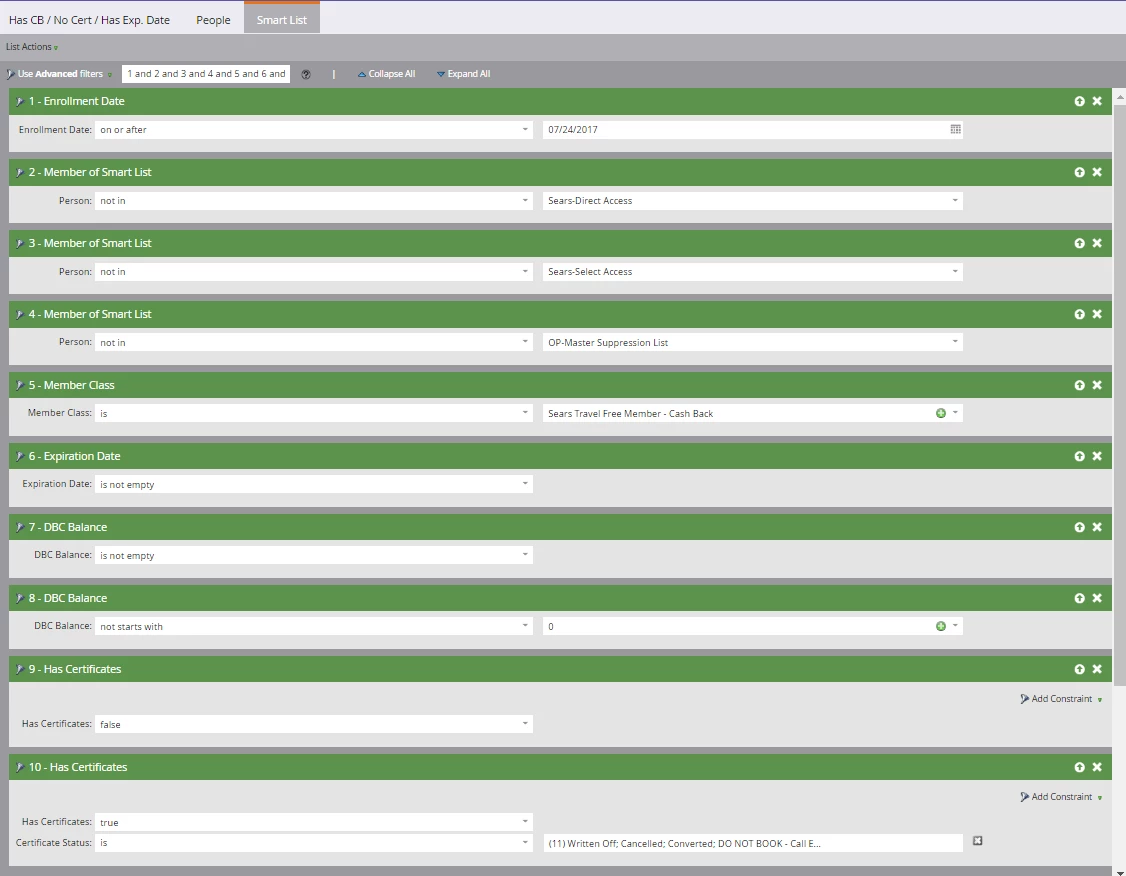Add Constraint to filter 9 Has Certificates
Screen dimensions: 1126x876
click(x=1061, y=699)
